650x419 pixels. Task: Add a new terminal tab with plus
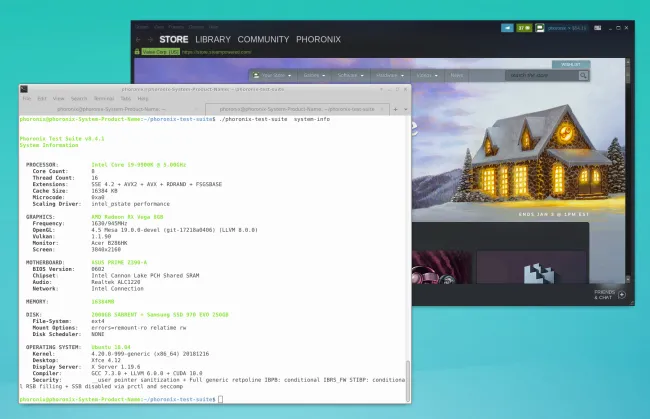[x=395, y=109]
